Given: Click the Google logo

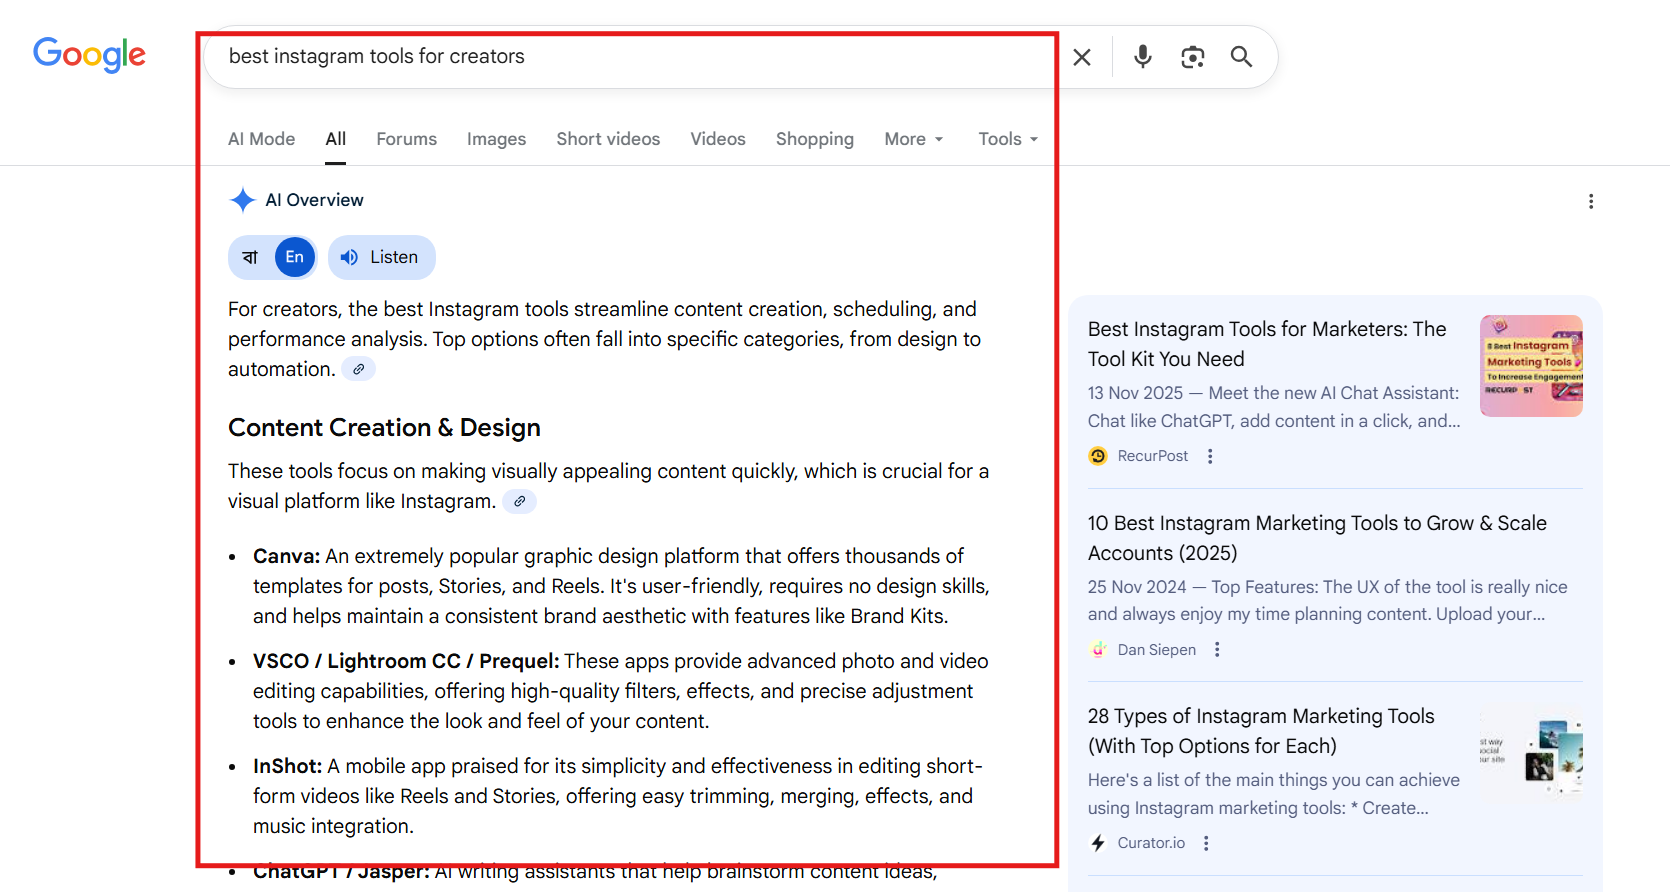Looking at the screenshot, I should pos(89,55).
